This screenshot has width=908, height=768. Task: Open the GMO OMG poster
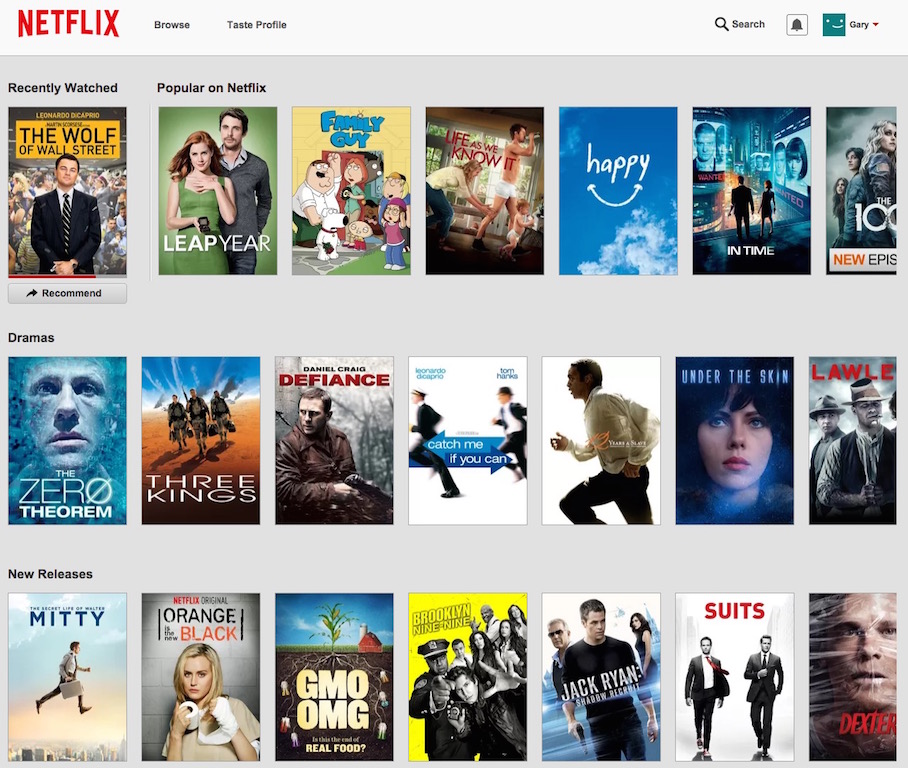[334, 677]
